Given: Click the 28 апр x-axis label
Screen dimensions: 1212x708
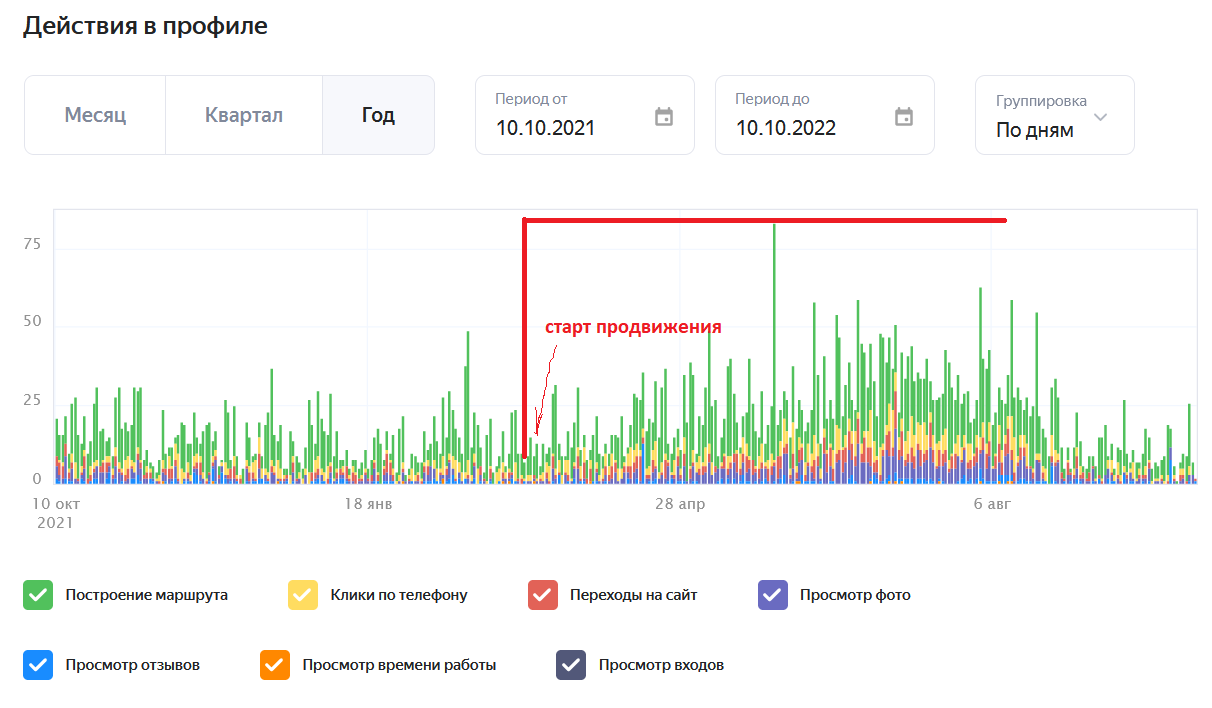Looking at the screenshot, I should click(680, 504).
